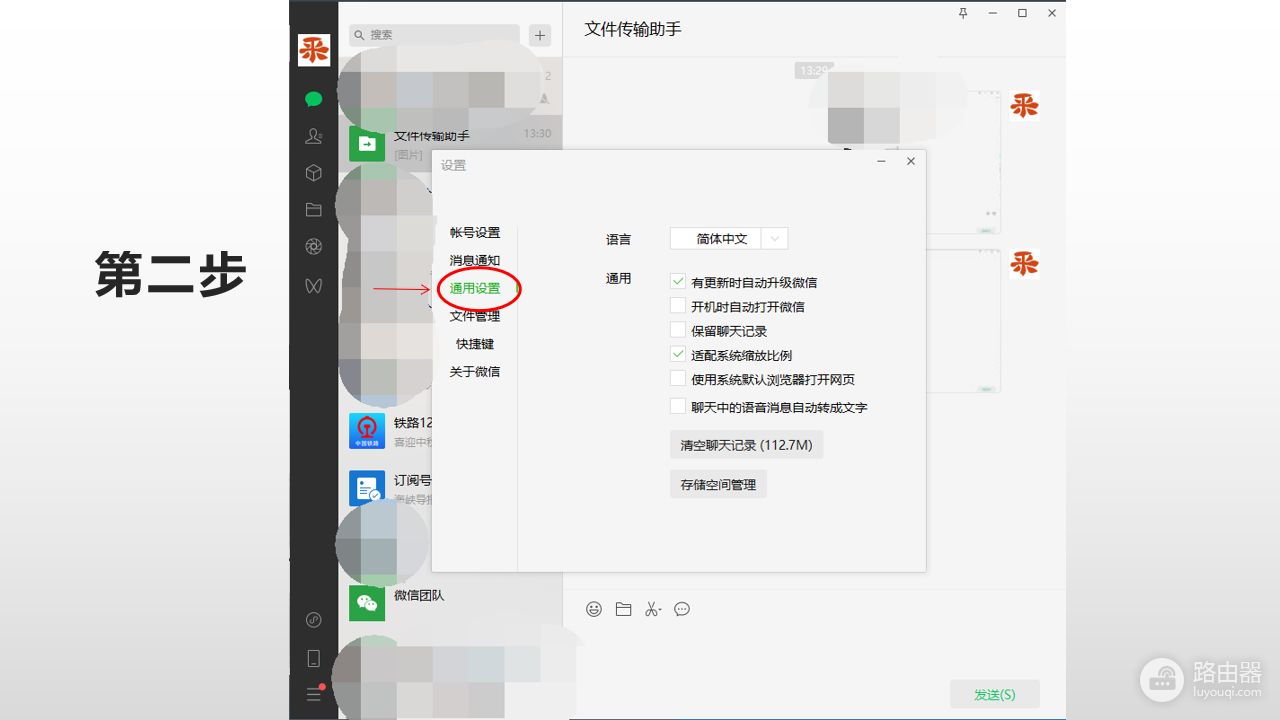1280x720 pixels.
Task: Switch to 帐号设置 settings tab
Action: click(x=475, y=232)
